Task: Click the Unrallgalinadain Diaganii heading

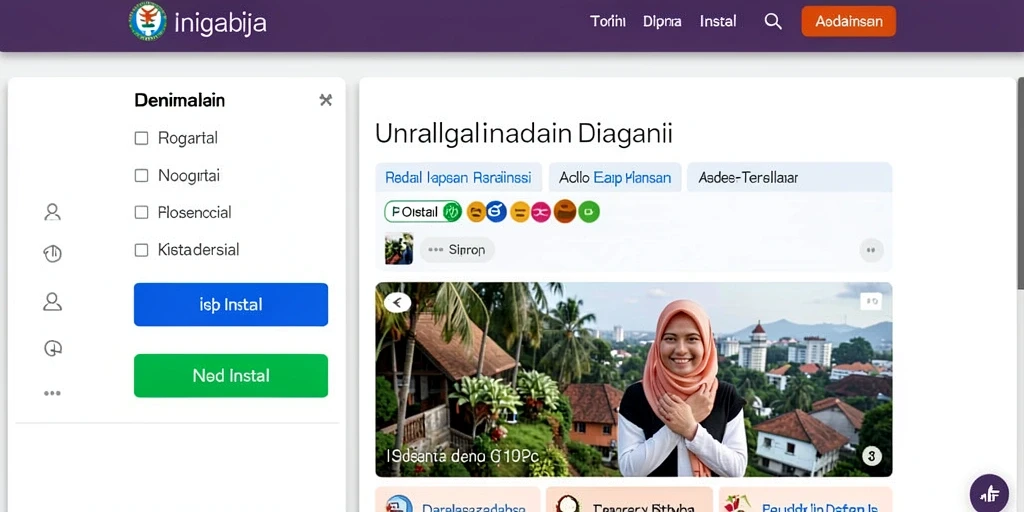Action: click(524, 133)
